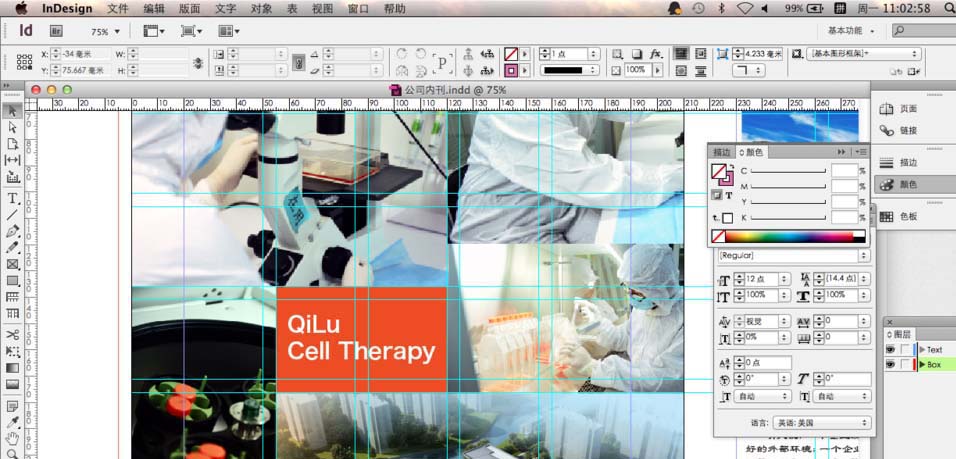Image resolution: width=956 pixels, height=459 pixels.
Task: Select the Eyedropper tool
Action: [12, 422]
